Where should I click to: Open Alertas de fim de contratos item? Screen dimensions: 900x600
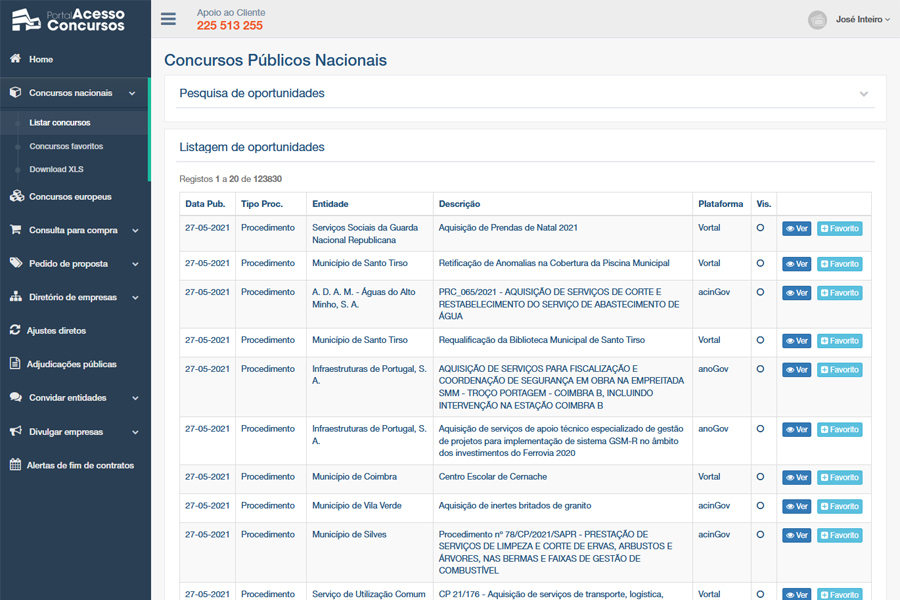[80, 465]
